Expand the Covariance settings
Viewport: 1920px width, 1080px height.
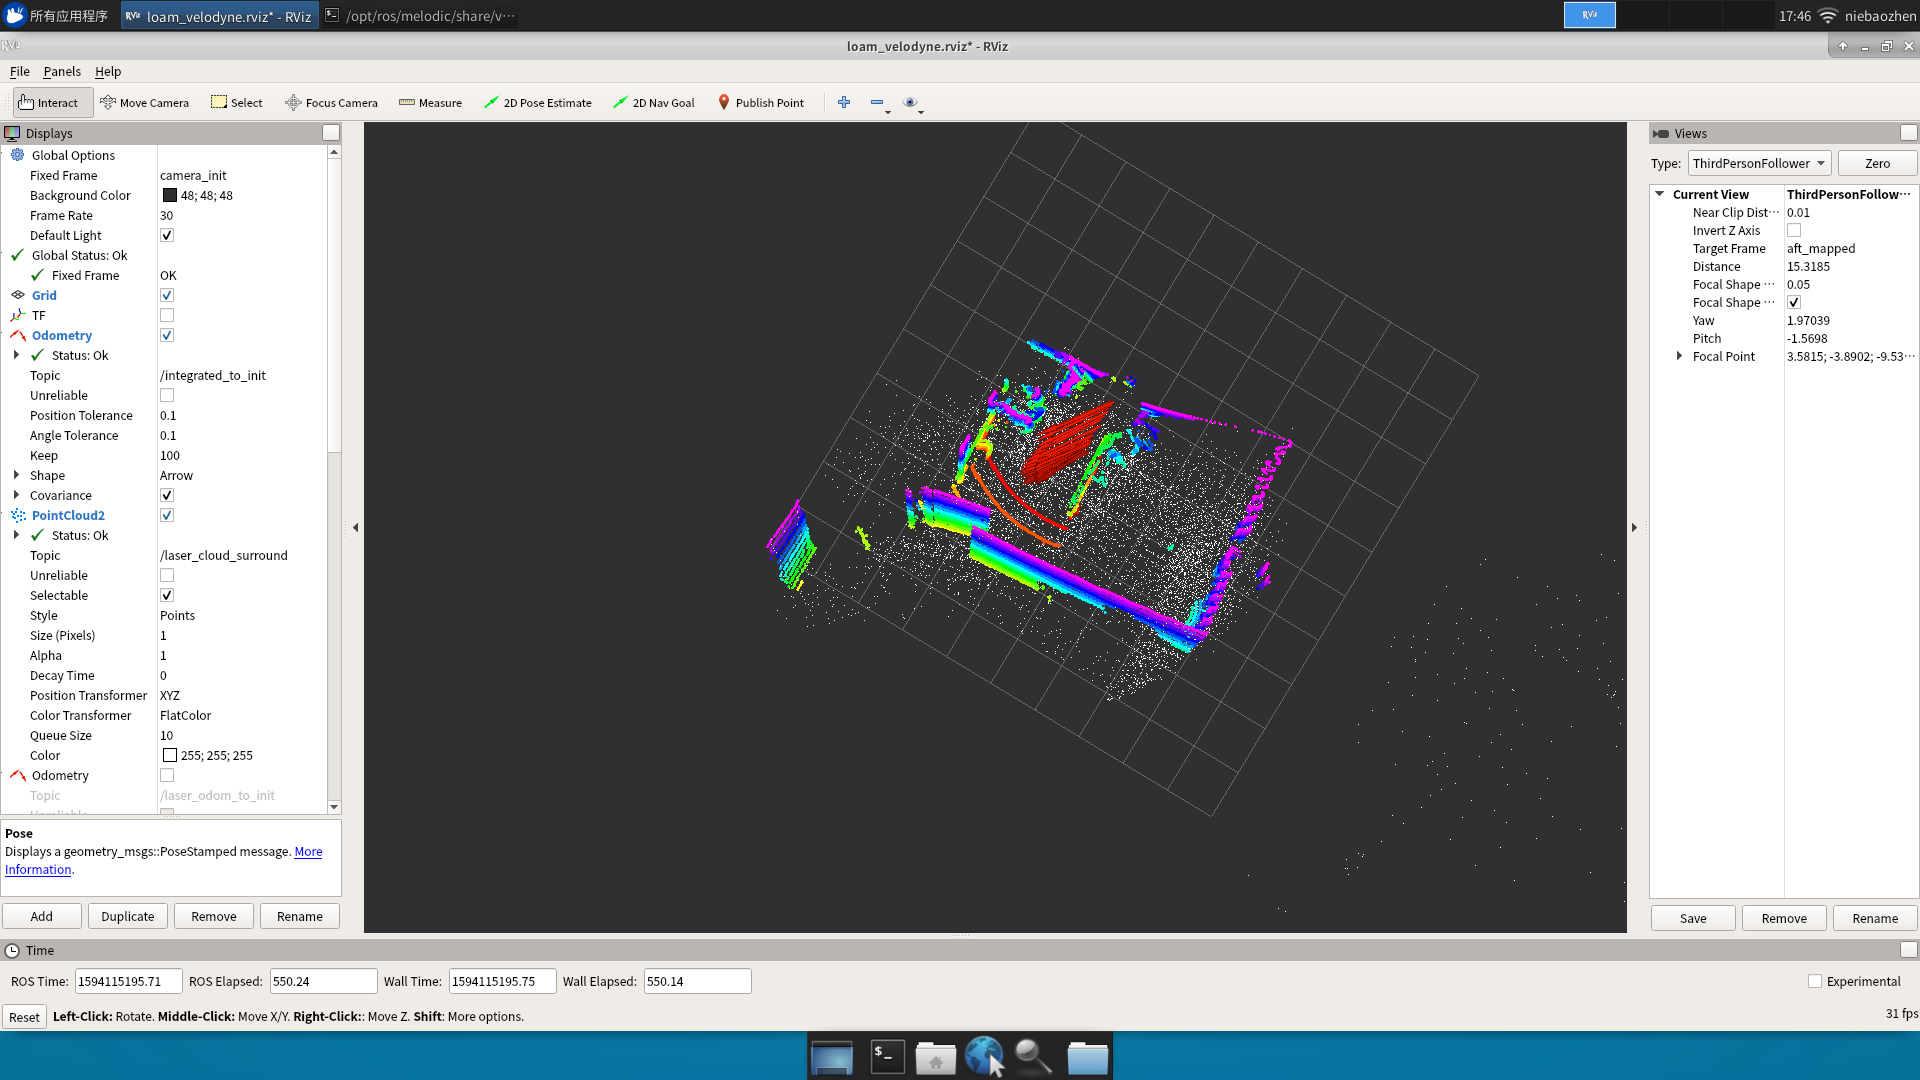[14, 495]
